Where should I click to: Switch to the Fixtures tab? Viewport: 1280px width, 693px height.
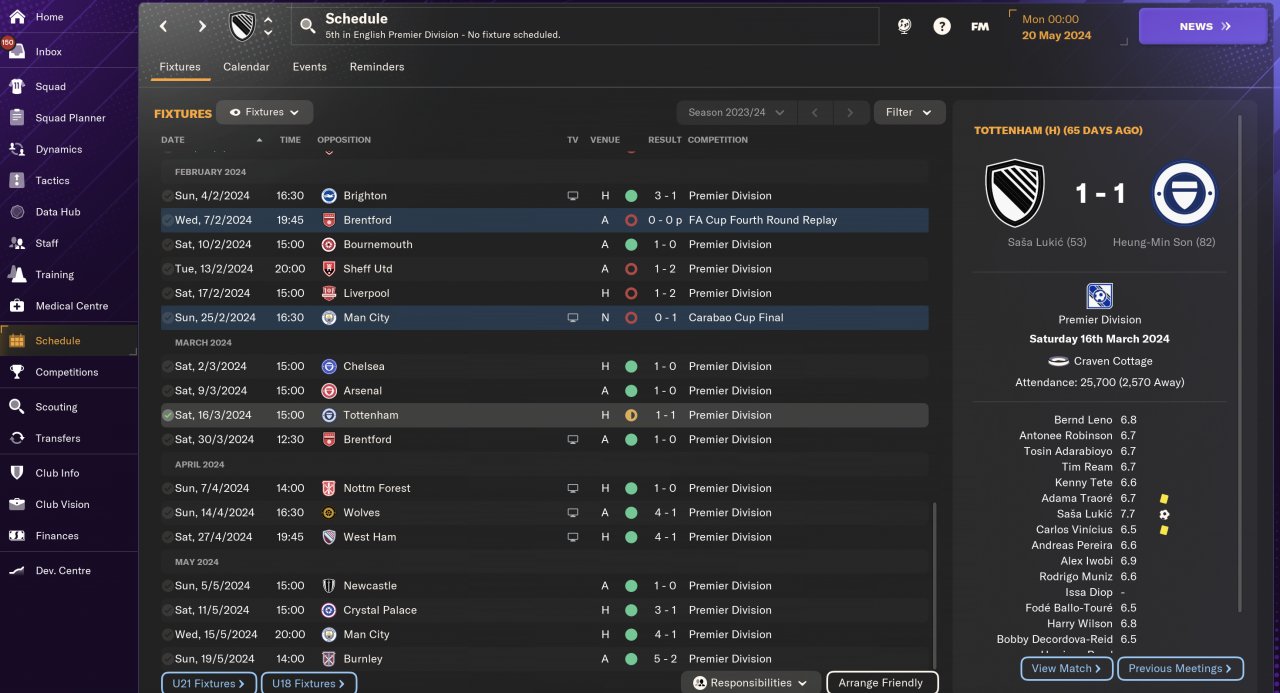(180, 67)
